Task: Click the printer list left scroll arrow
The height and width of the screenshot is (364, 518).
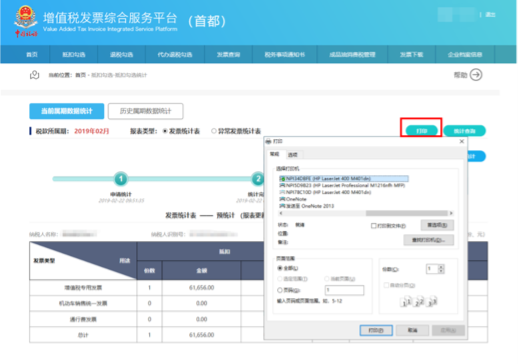Action: [281, 213]
